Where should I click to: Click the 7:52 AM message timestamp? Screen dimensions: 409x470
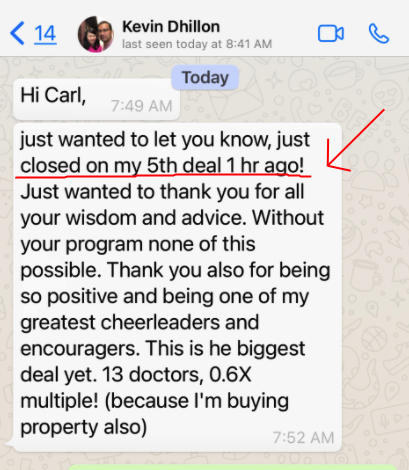303,438
